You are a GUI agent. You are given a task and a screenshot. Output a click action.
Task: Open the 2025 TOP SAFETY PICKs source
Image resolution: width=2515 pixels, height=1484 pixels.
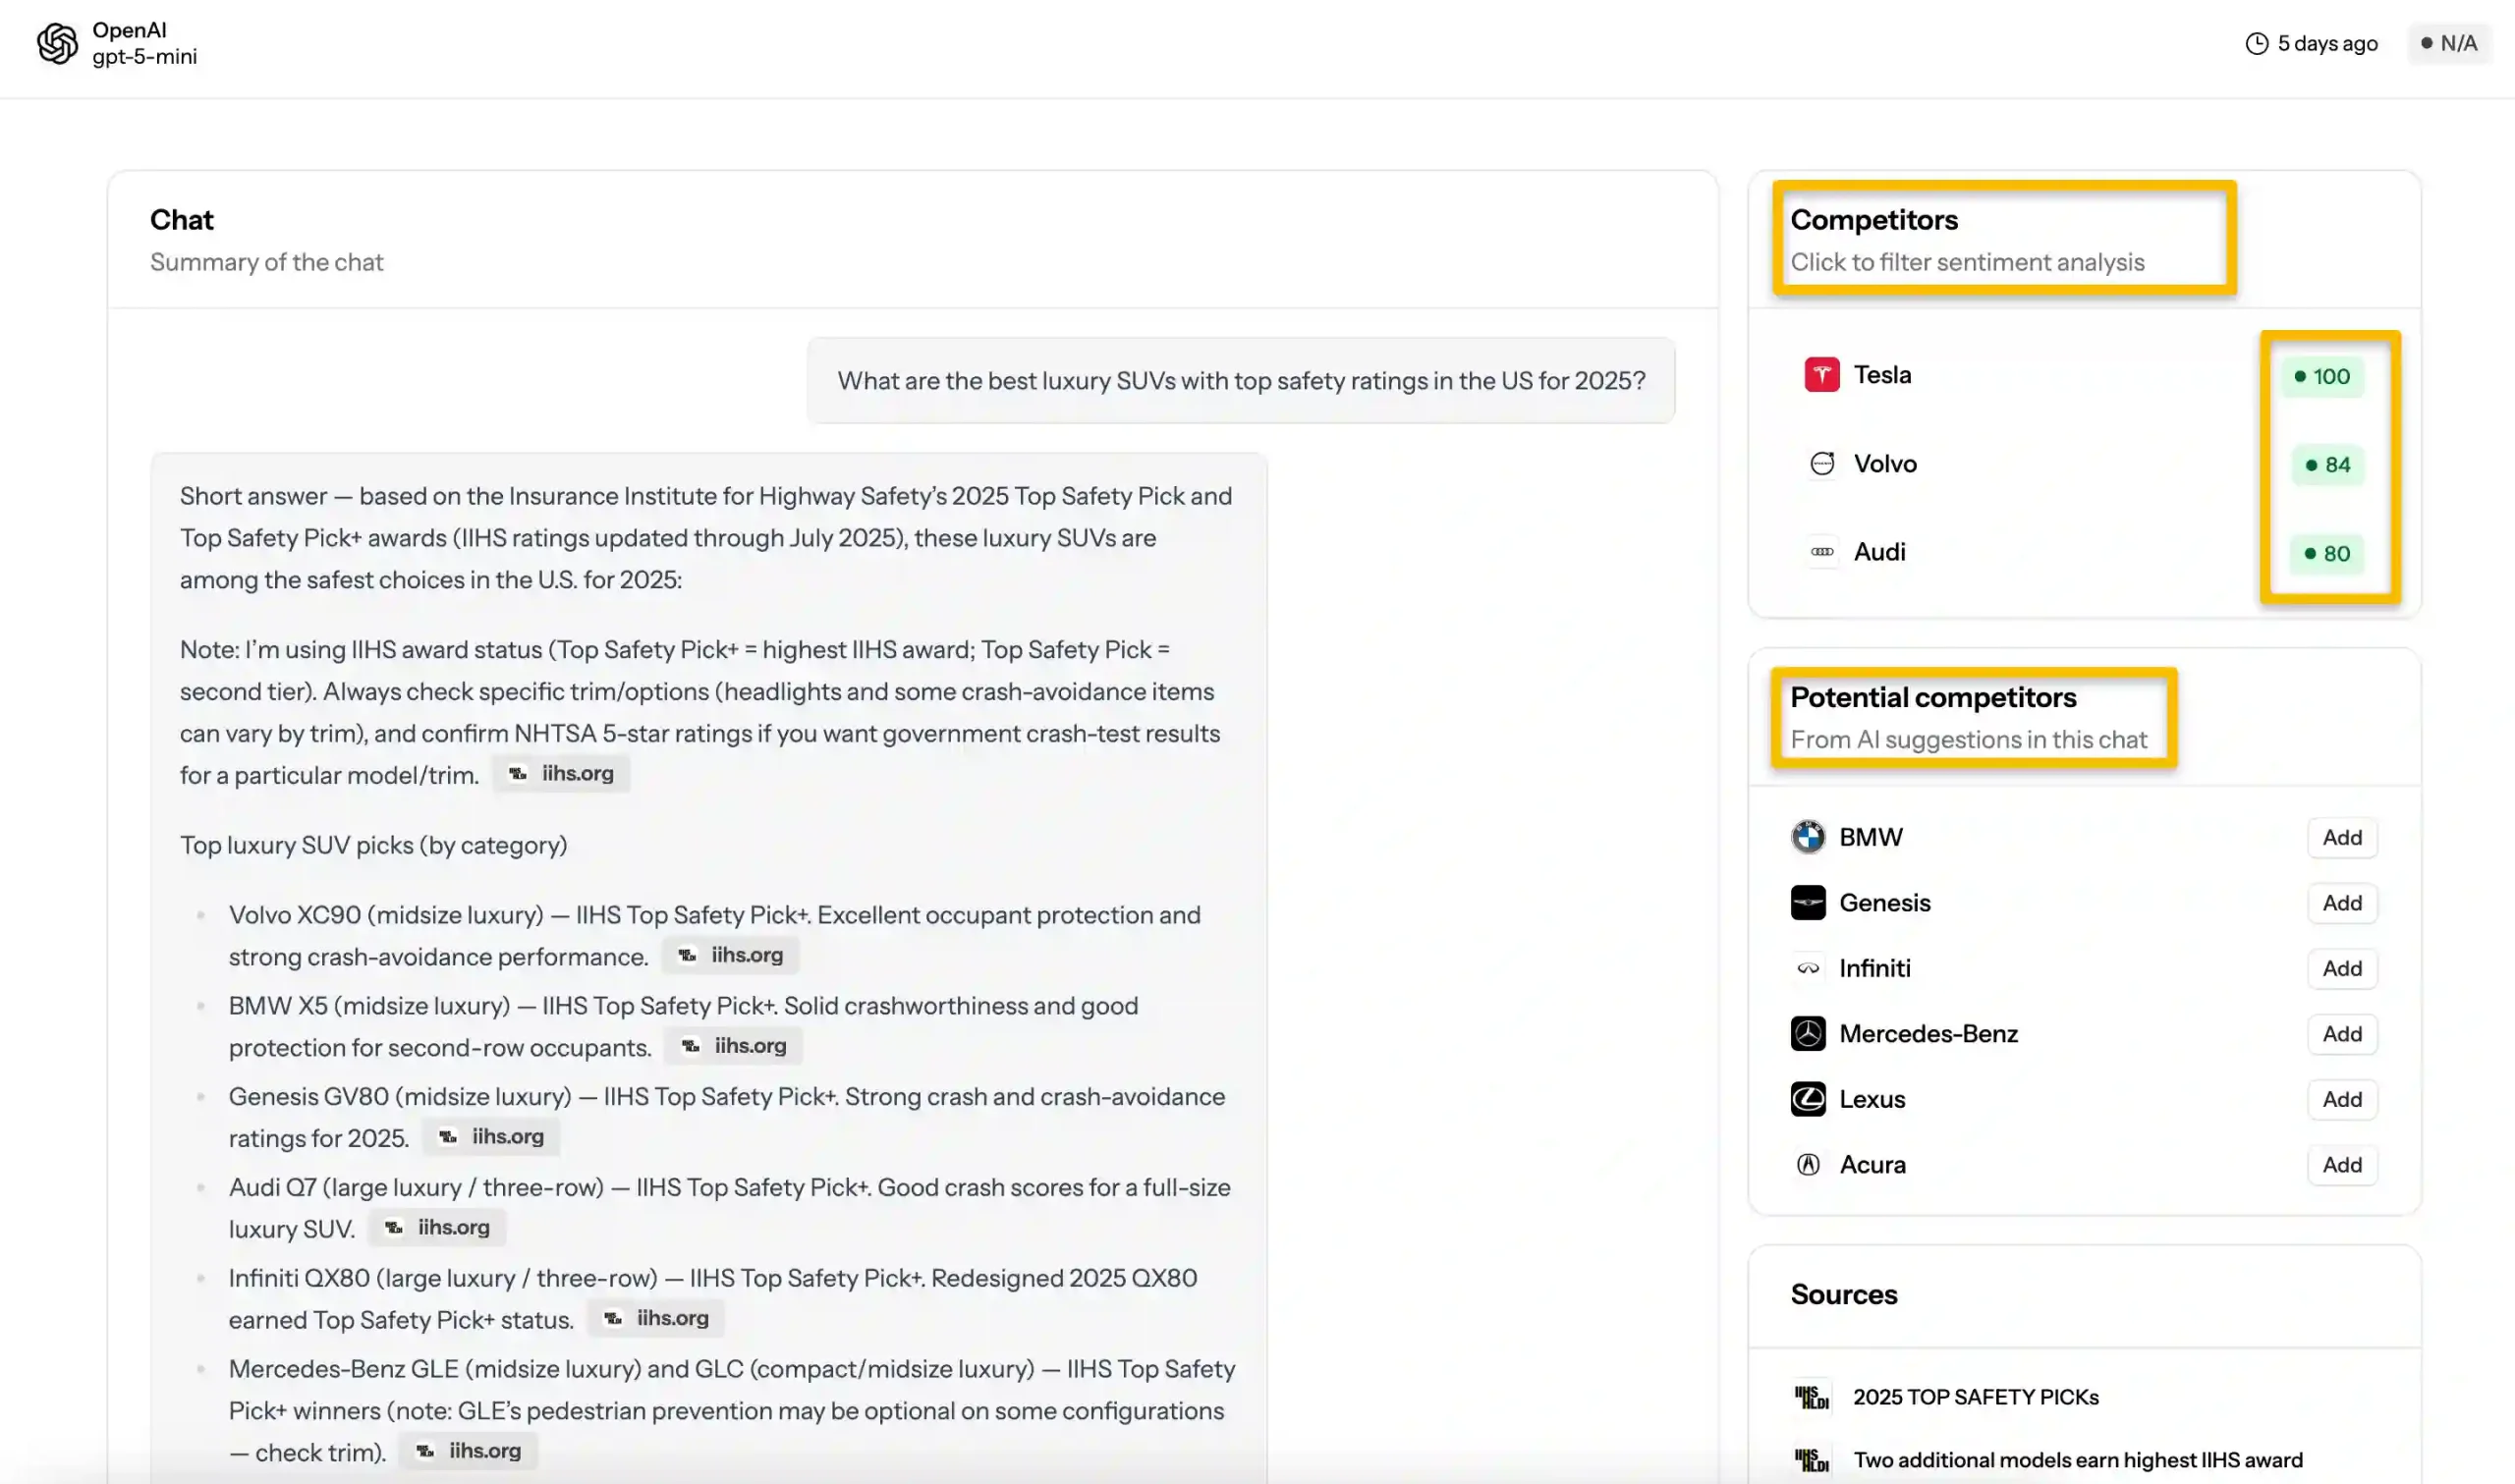1975,1397
